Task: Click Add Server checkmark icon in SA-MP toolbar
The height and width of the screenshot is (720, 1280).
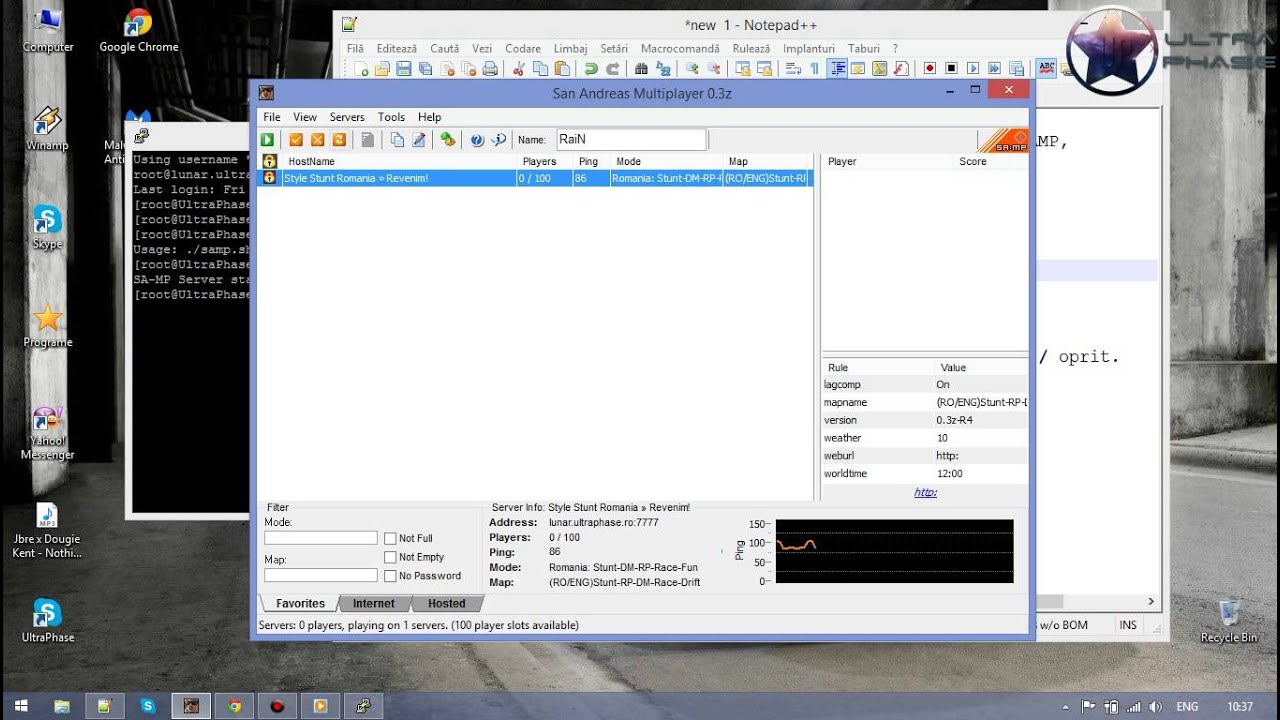Action: pyautogui.click(x=296, y=140)
